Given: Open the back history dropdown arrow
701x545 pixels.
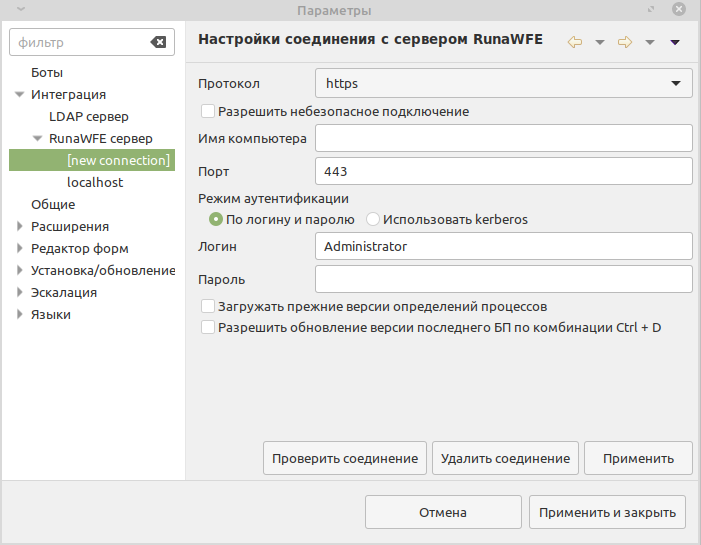Looking at the screenshot, I should 600,42.
